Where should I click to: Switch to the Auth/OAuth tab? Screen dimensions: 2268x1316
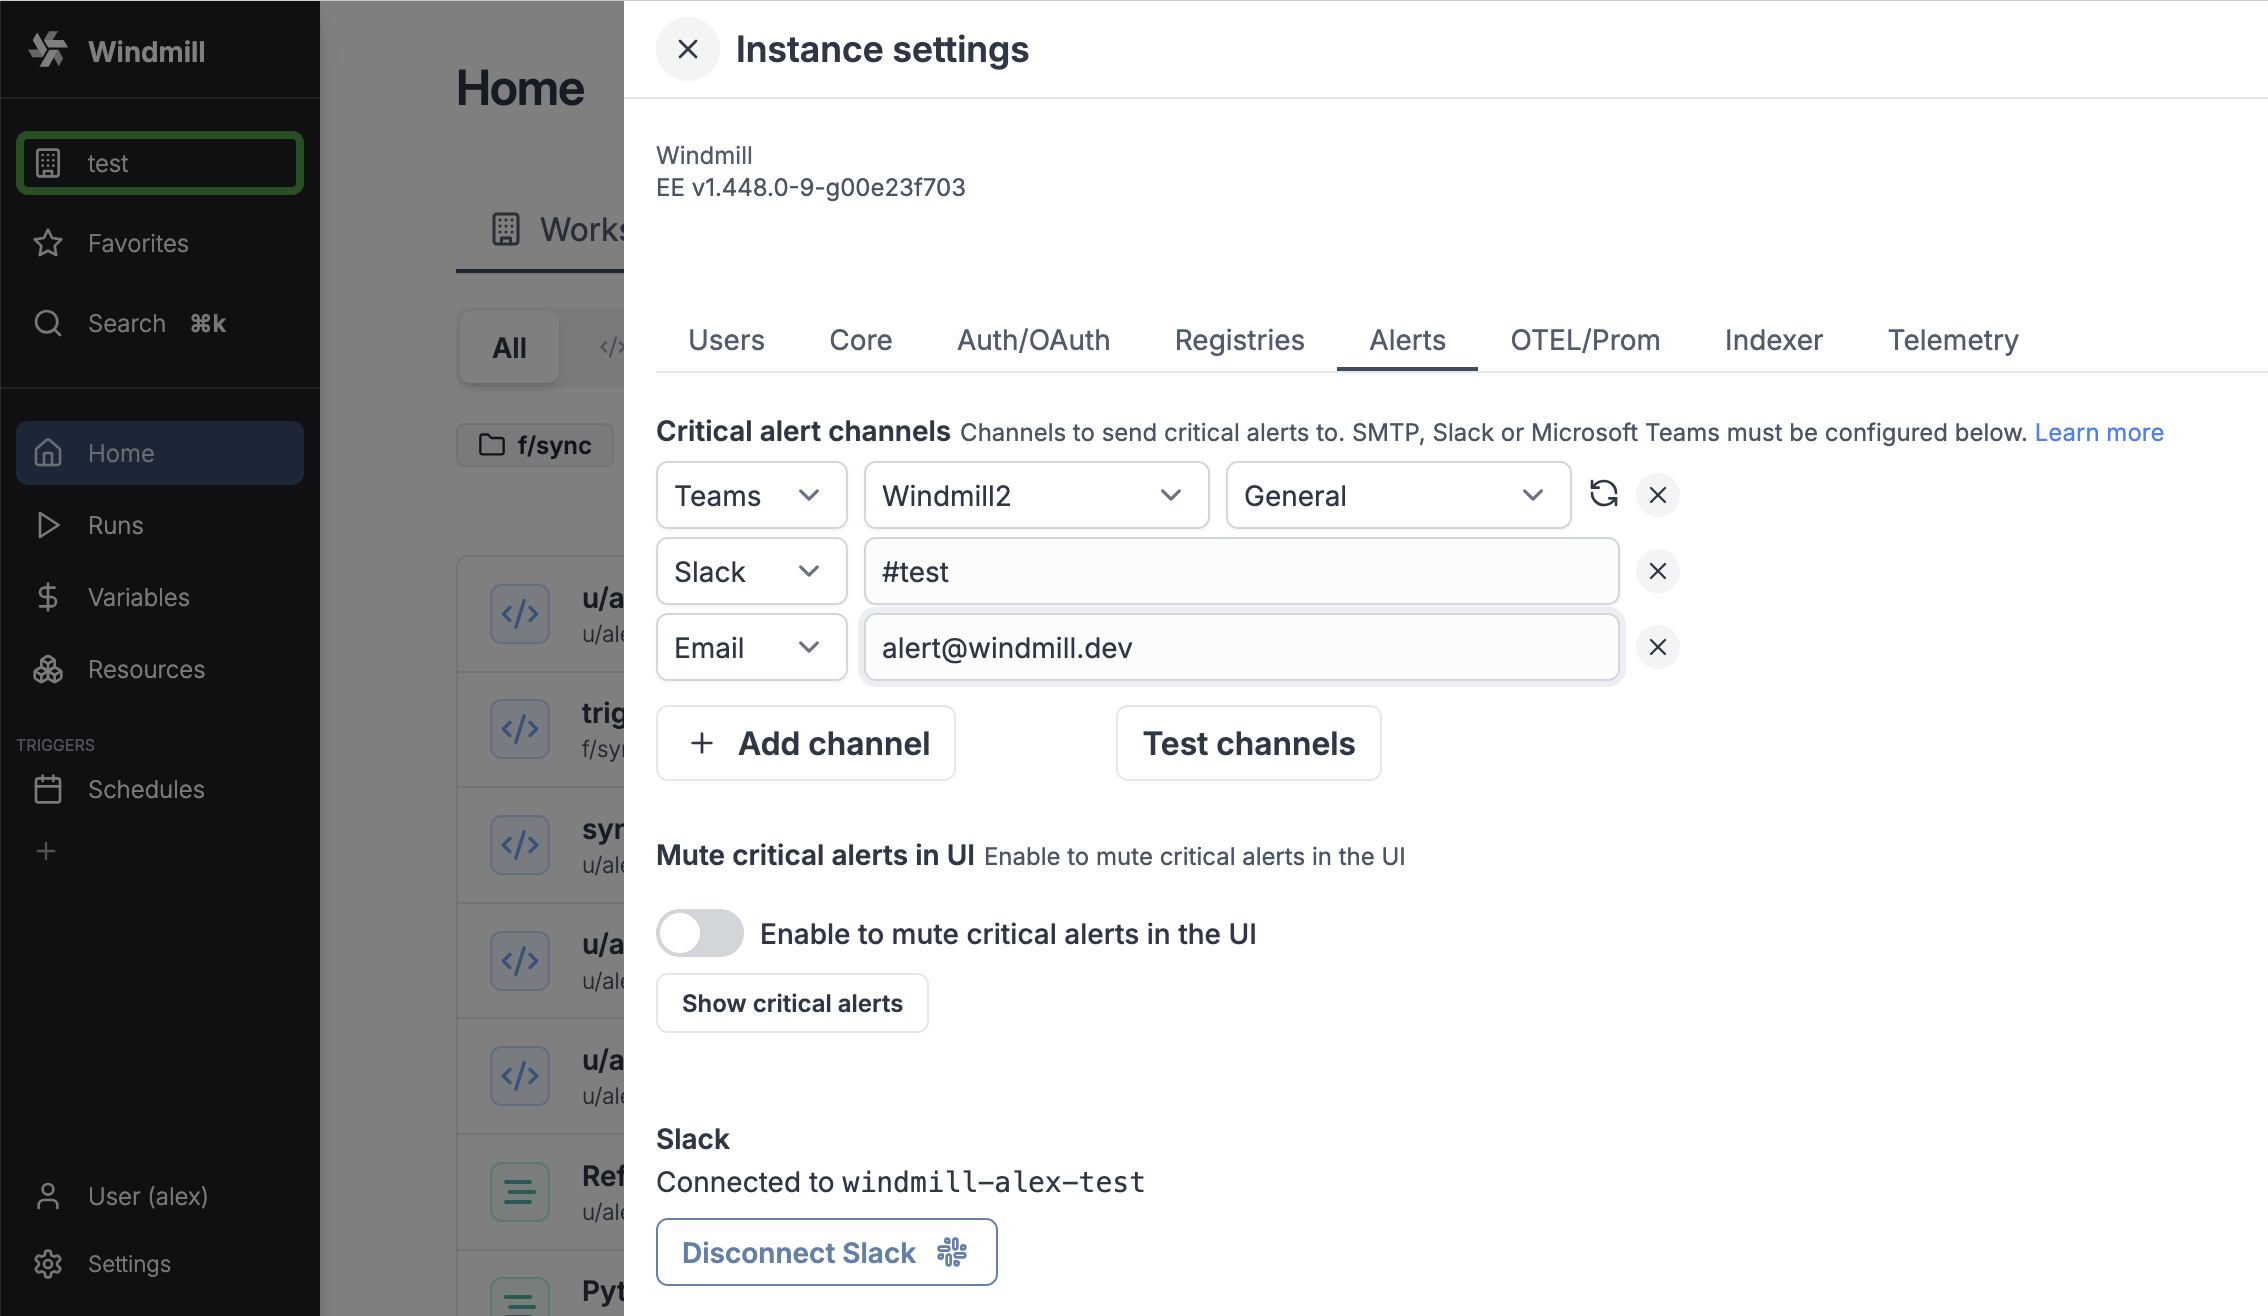tap(1033, 340)
